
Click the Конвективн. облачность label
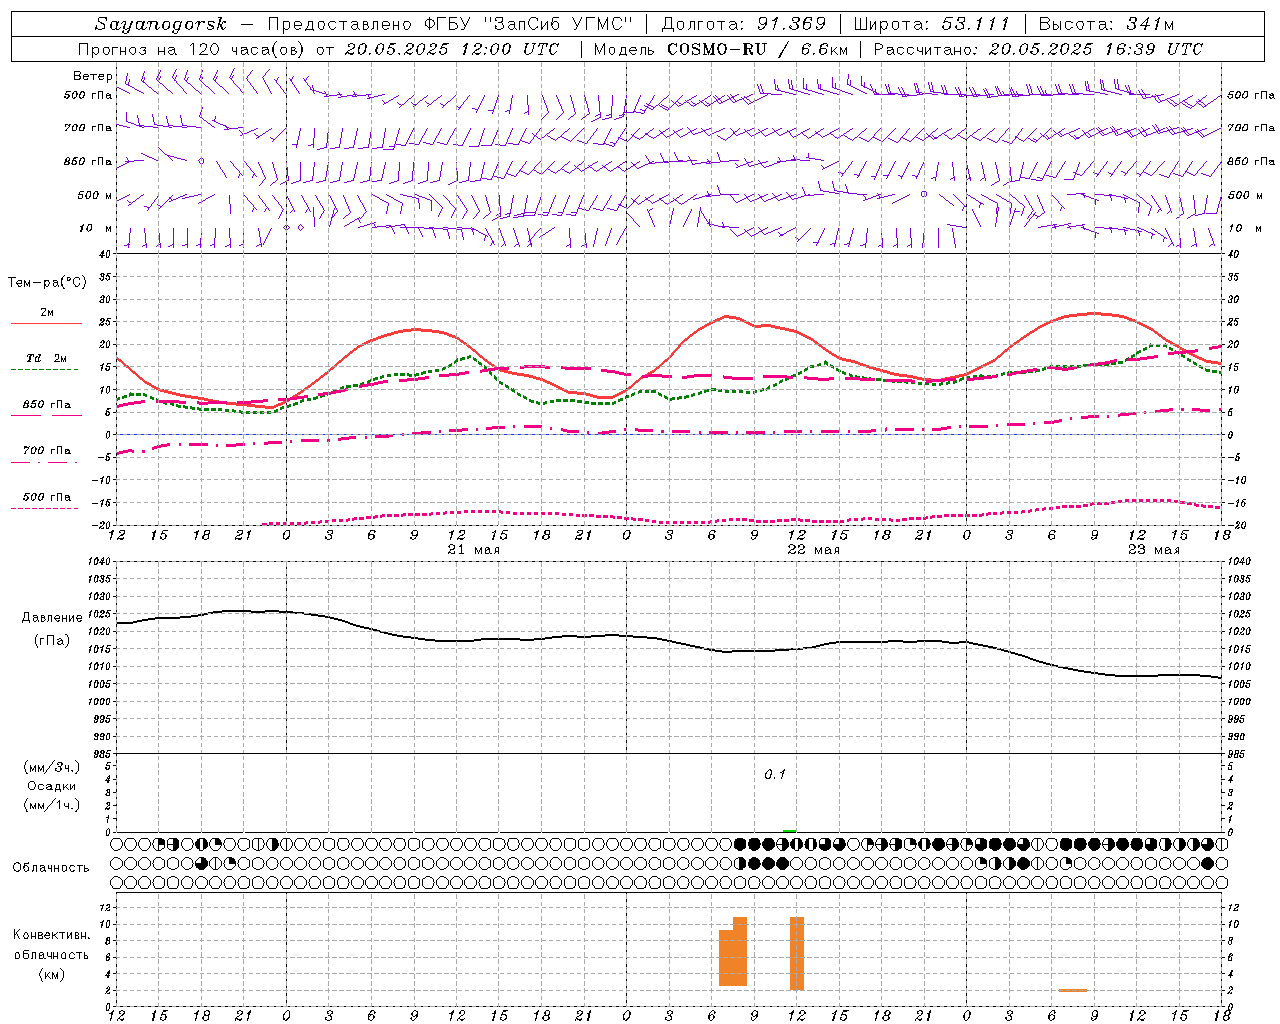[x=52, y=945]
